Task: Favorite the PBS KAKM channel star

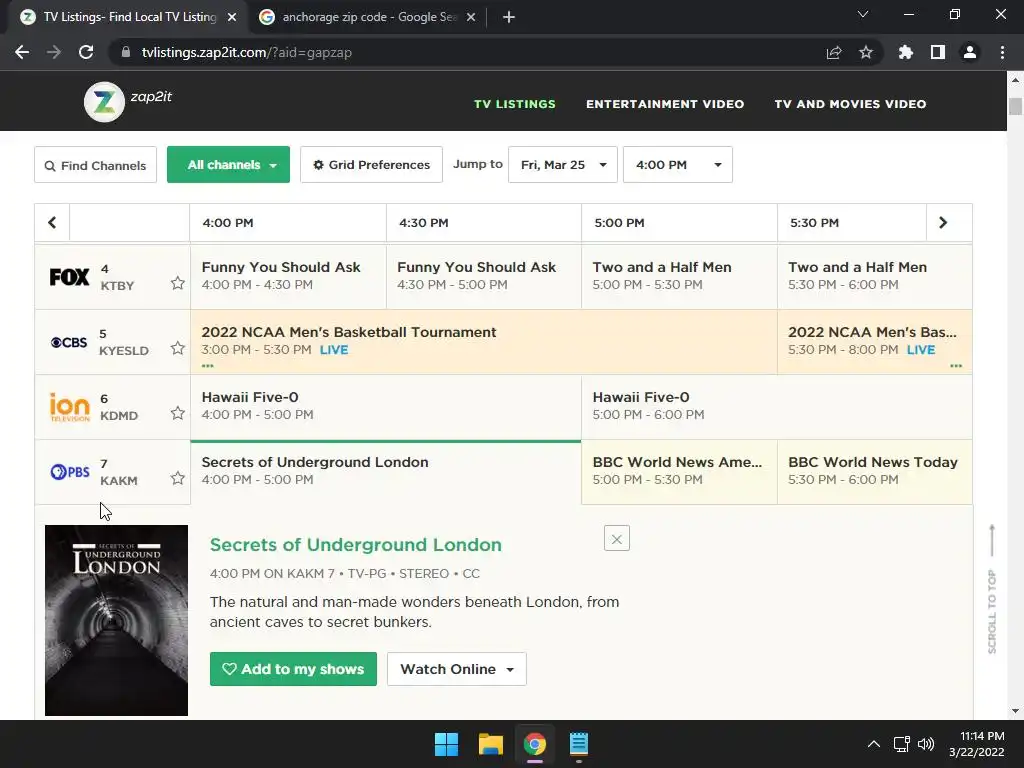Action: tap(178, 478)
